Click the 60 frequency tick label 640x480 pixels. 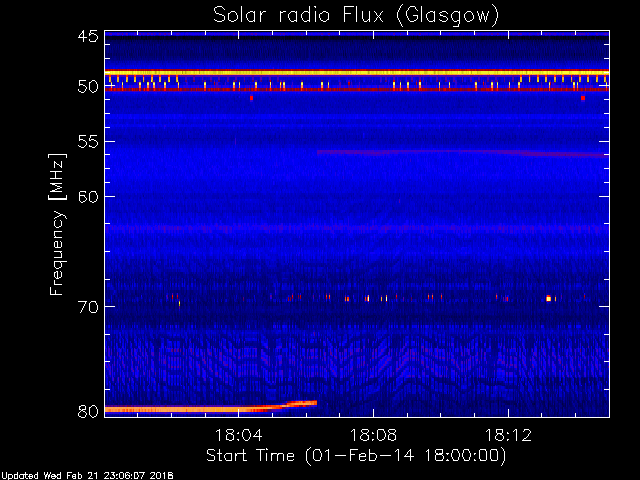tap(88, 197)
